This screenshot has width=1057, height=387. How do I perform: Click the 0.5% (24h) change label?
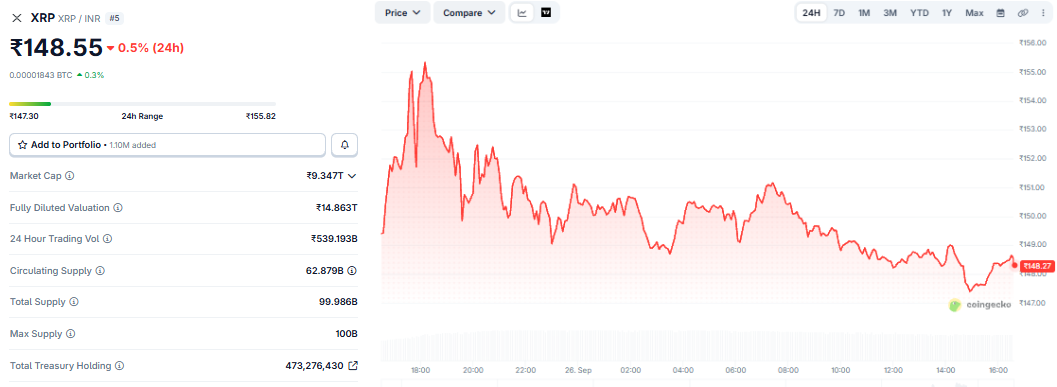(x=146, y=48)
